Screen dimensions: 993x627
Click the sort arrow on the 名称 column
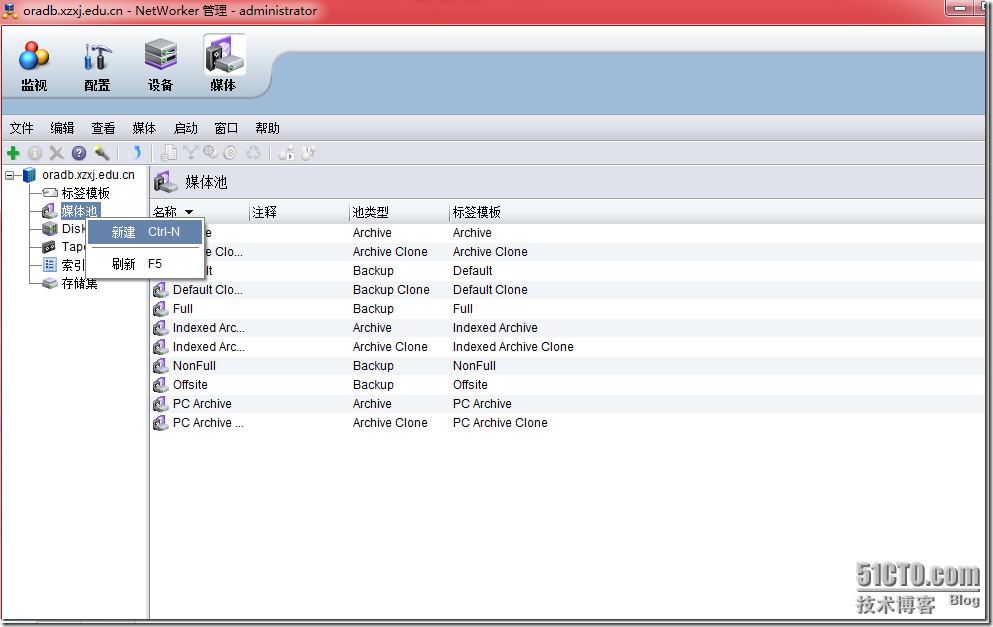189,212
